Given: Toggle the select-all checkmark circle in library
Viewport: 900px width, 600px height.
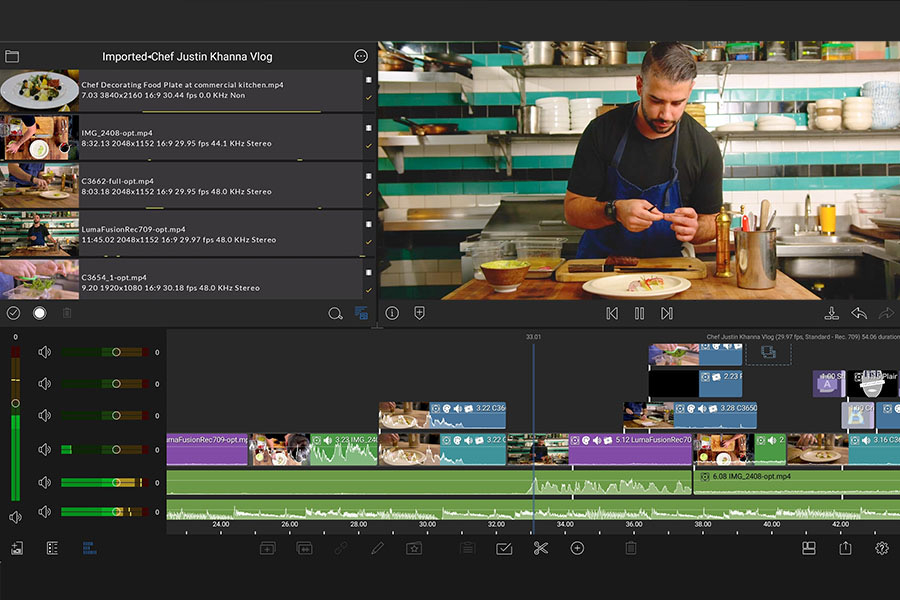Looking at the screenshot, I should (13, 313).
